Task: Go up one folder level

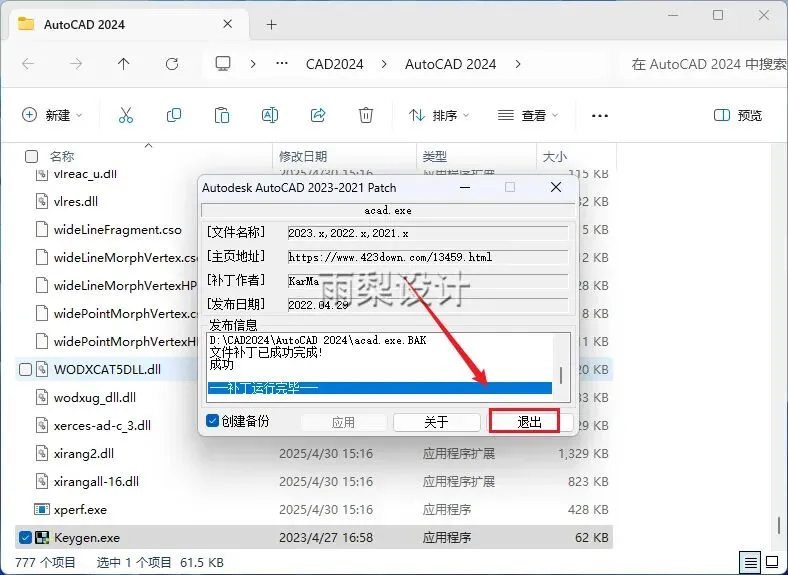Action: click(124, 64)
